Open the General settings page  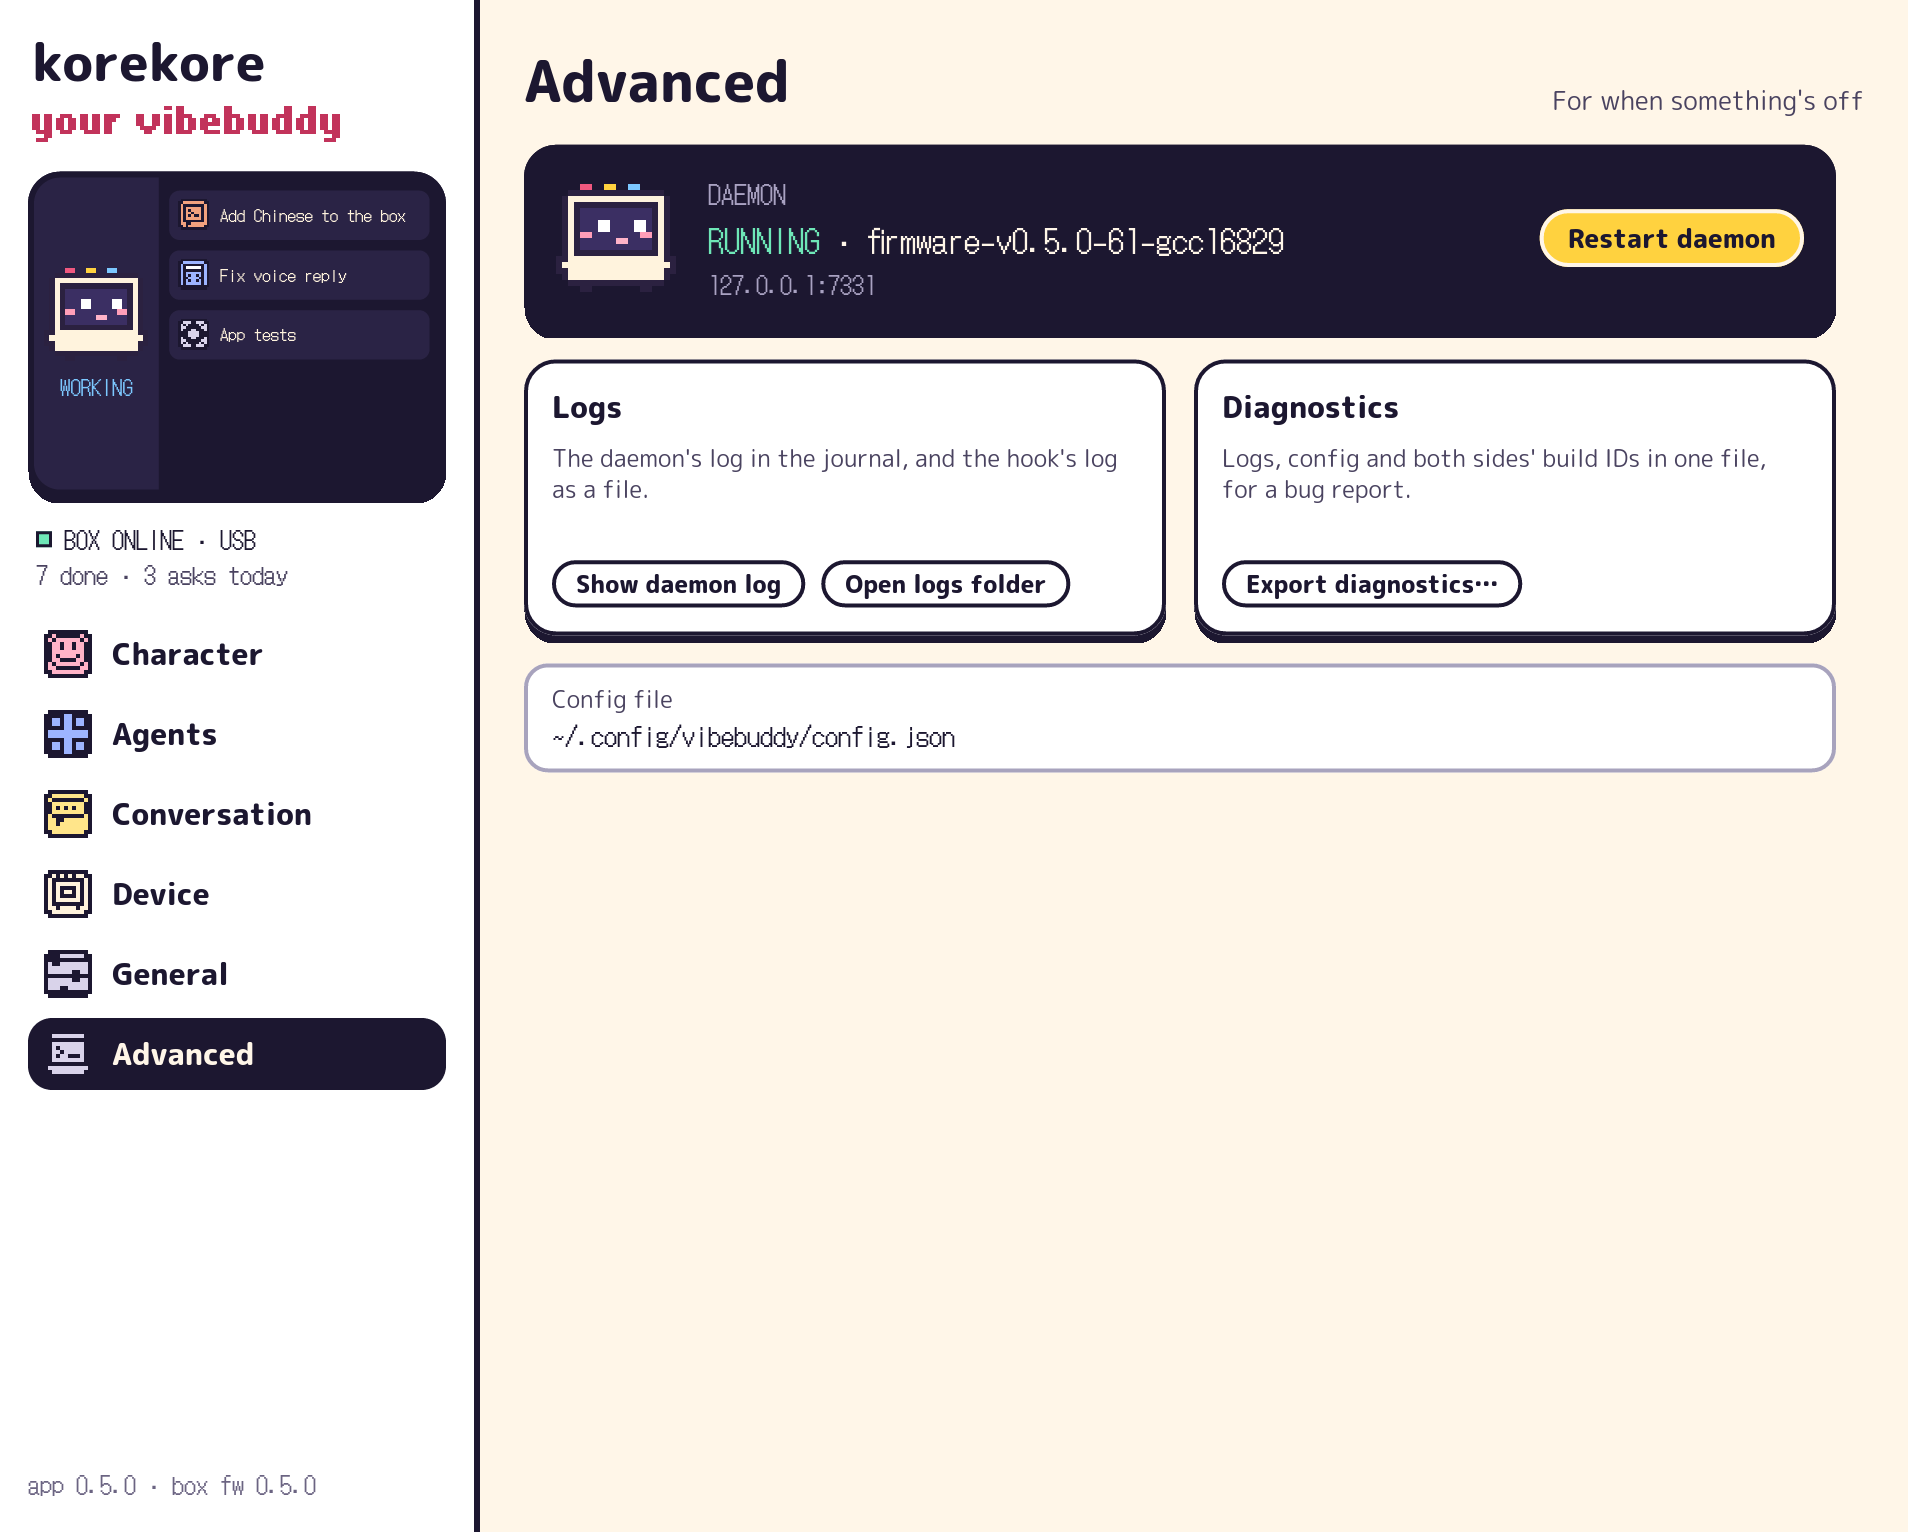coord(237,974)
